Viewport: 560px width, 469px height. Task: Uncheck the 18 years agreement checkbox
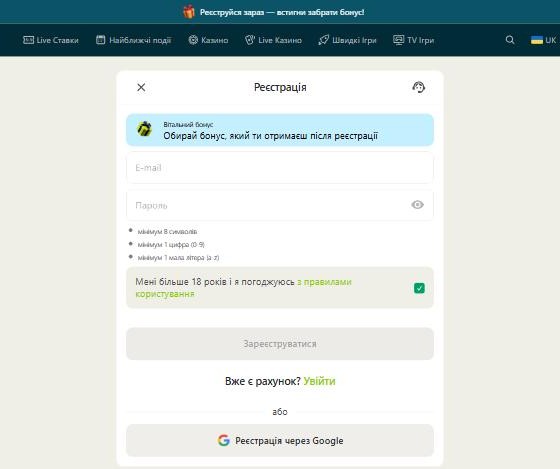coord(419,288)
